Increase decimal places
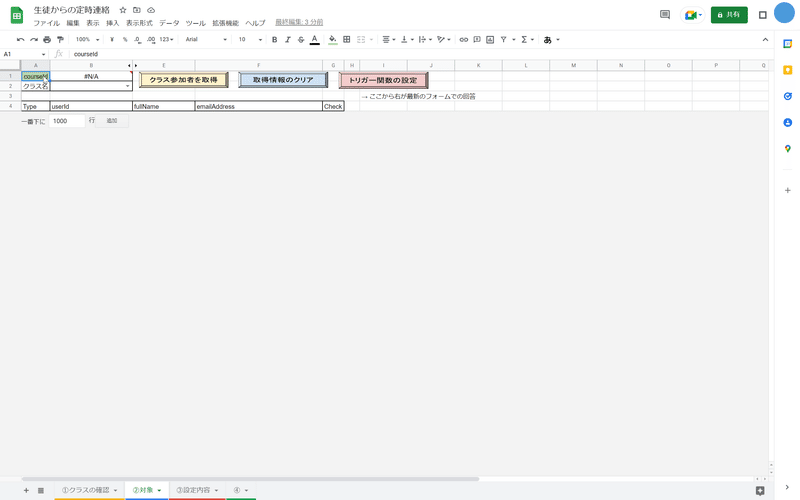This screenshot has width=800, height=500. (x=151, y=39)
